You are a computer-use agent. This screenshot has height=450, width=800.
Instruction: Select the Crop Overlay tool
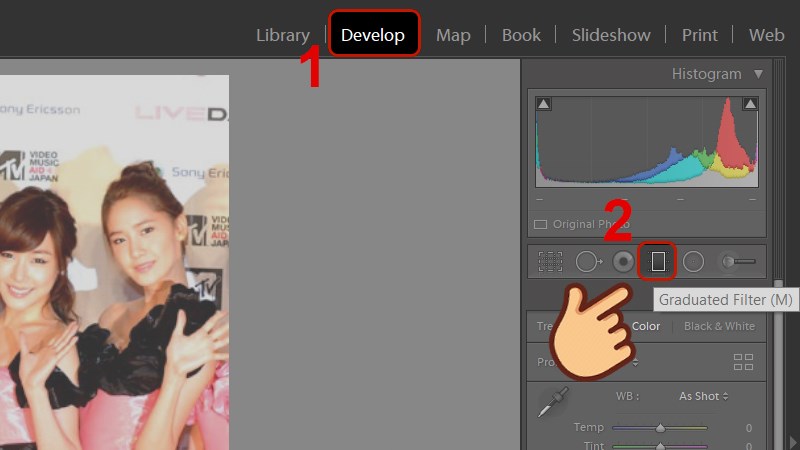551,262
